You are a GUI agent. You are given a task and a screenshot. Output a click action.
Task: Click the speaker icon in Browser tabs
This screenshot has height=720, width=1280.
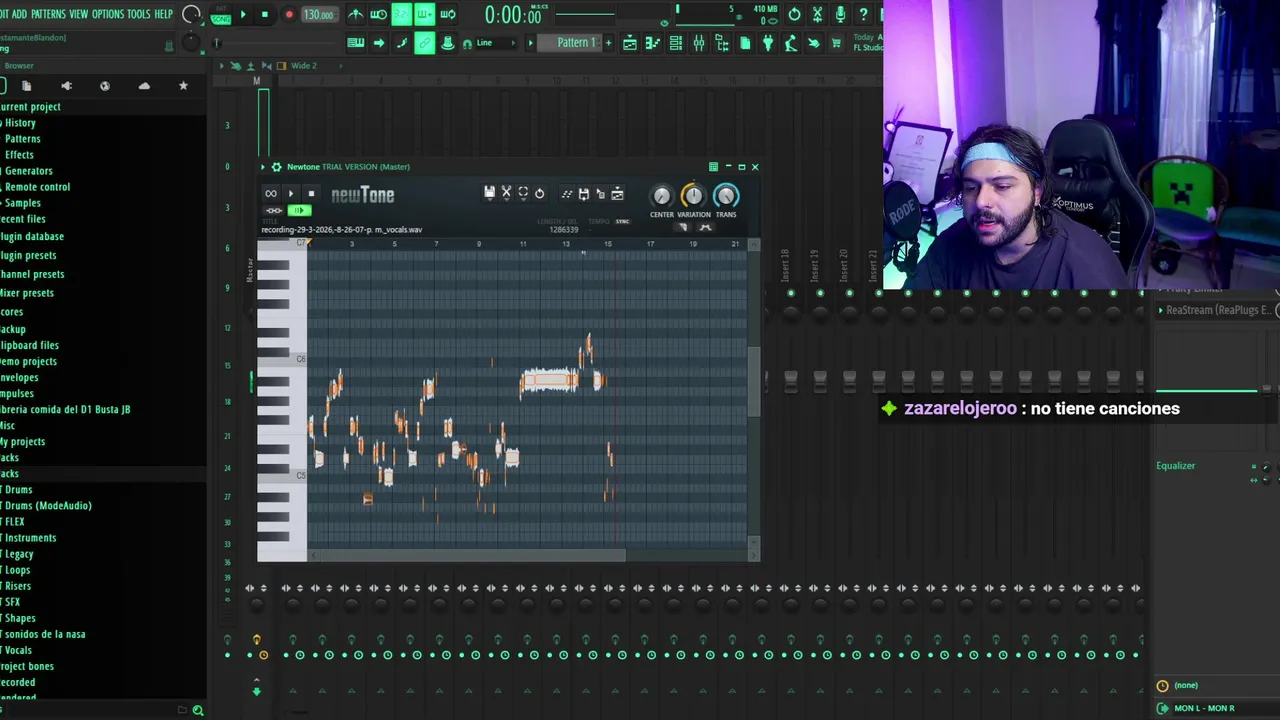66,86
